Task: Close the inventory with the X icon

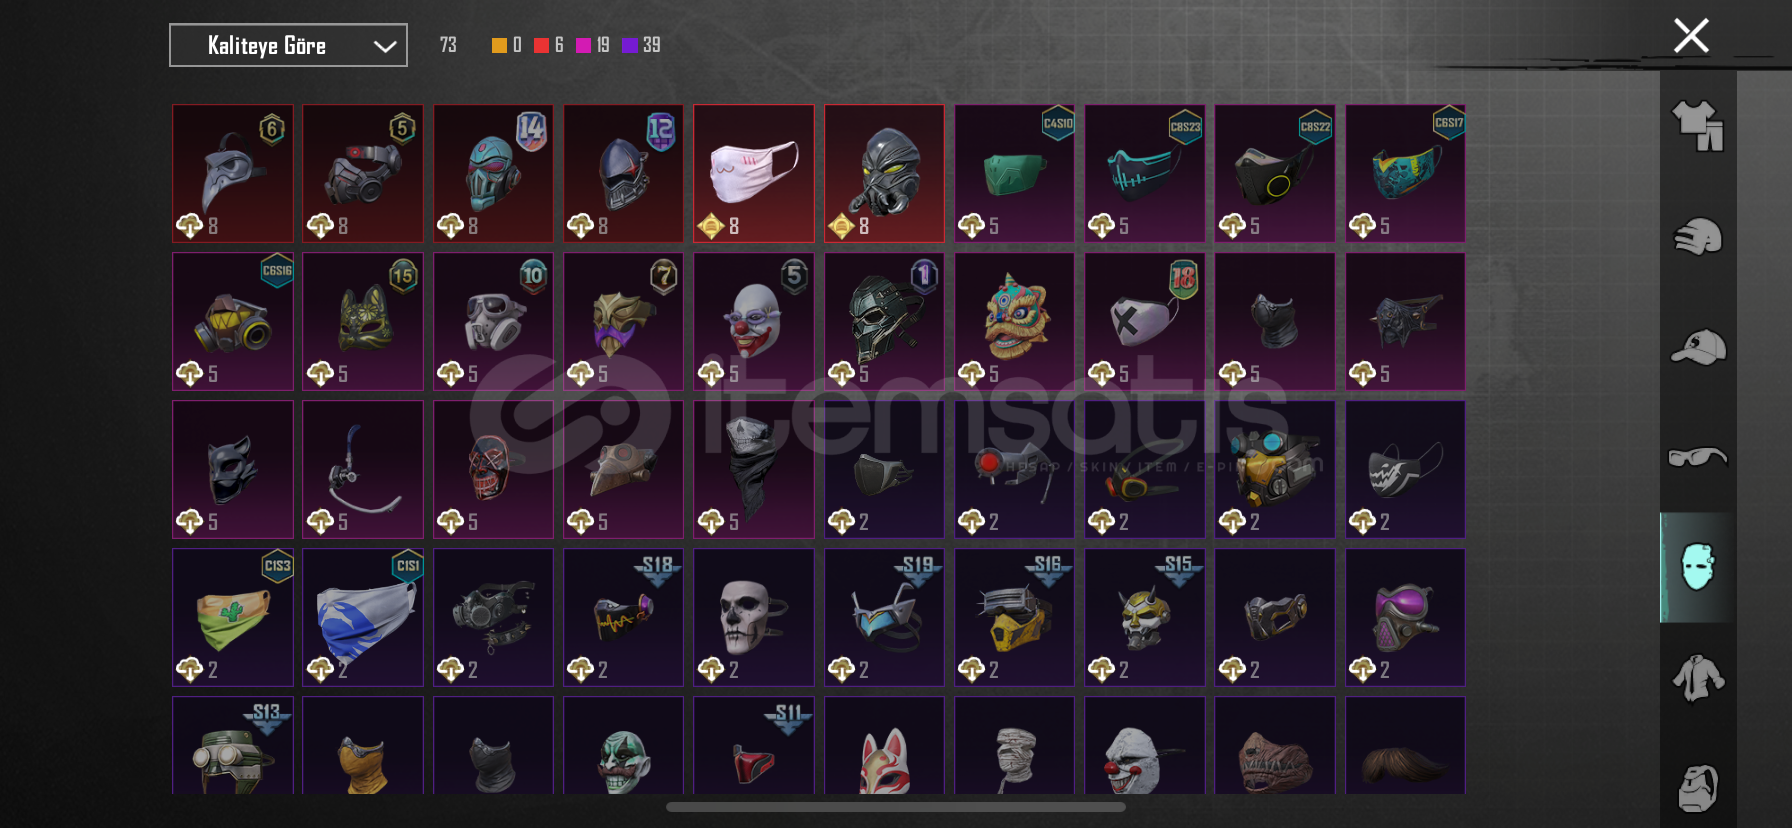Action: coord(1691,36)
